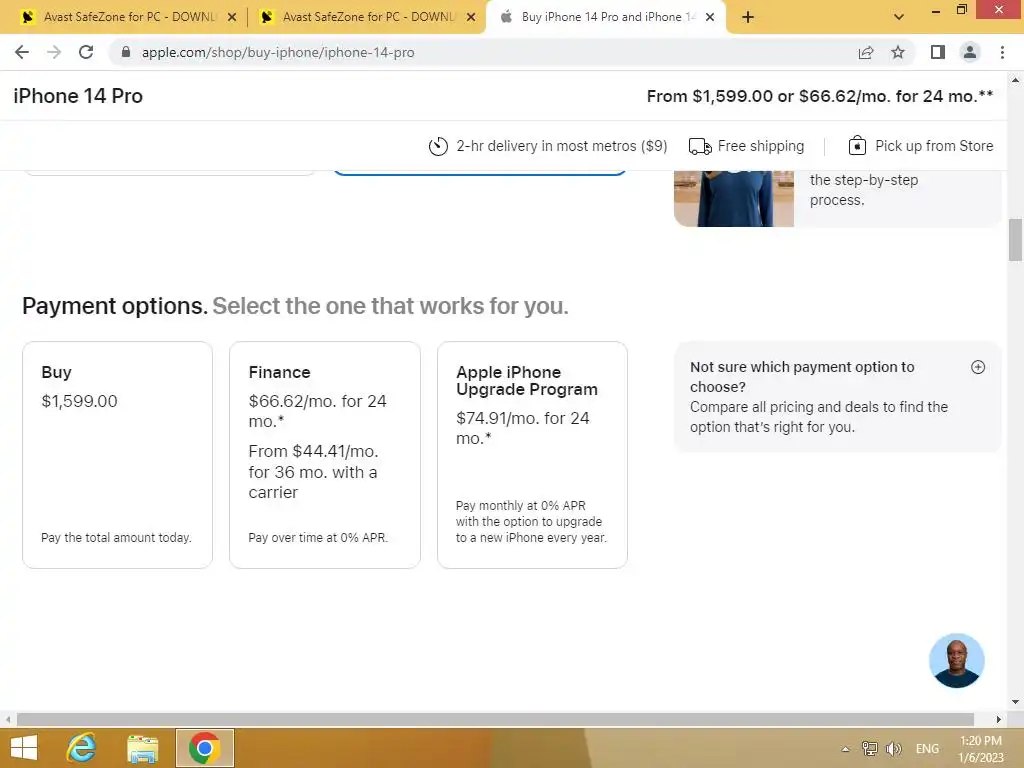1024x768 pixels.
Task: Click the Free shipping truck icon
Action: [700, 146]
